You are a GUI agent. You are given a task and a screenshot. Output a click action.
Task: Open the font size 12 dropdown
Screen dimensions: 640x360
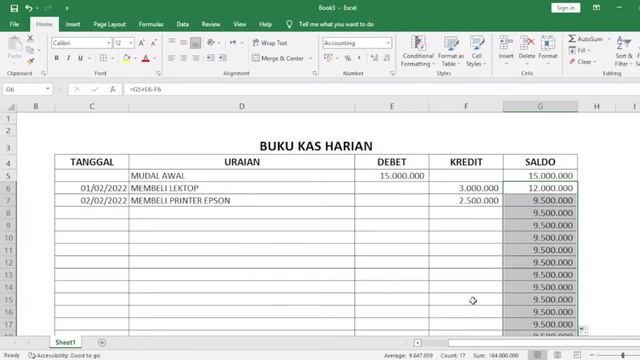pyautogui.click(x=131, y=43)
